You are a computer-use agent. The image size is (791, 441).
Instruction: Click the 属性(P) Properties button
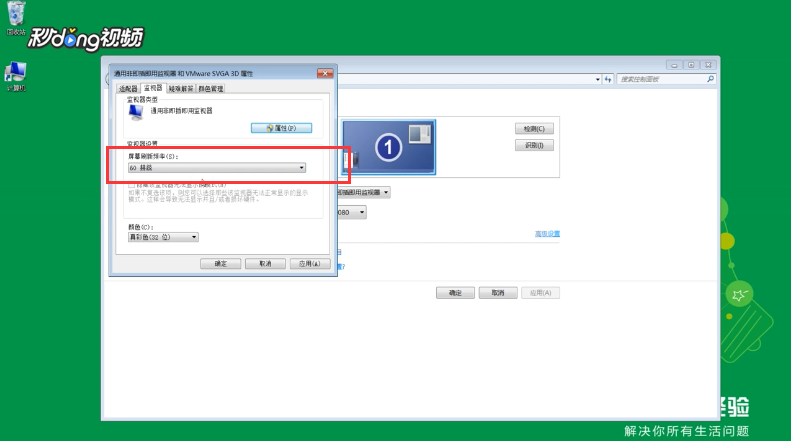[281, 128]
